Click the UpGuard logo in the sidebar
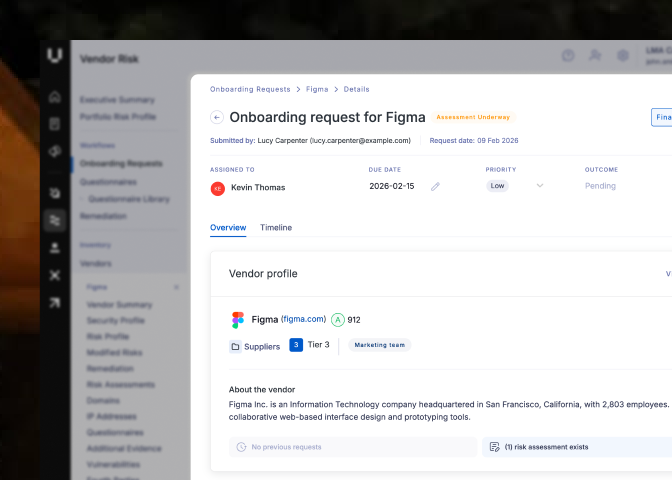672x480 pixels. tap(54, 56)
